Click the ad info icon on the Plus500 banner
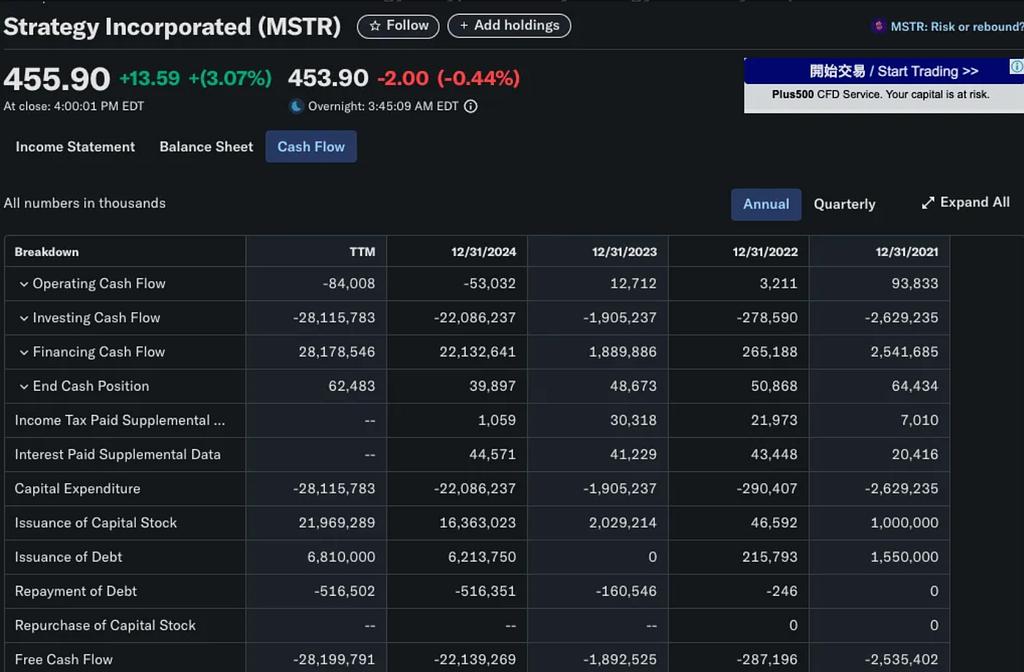The width and height of the screenshot is (1024, 672). coord(1017,66)
